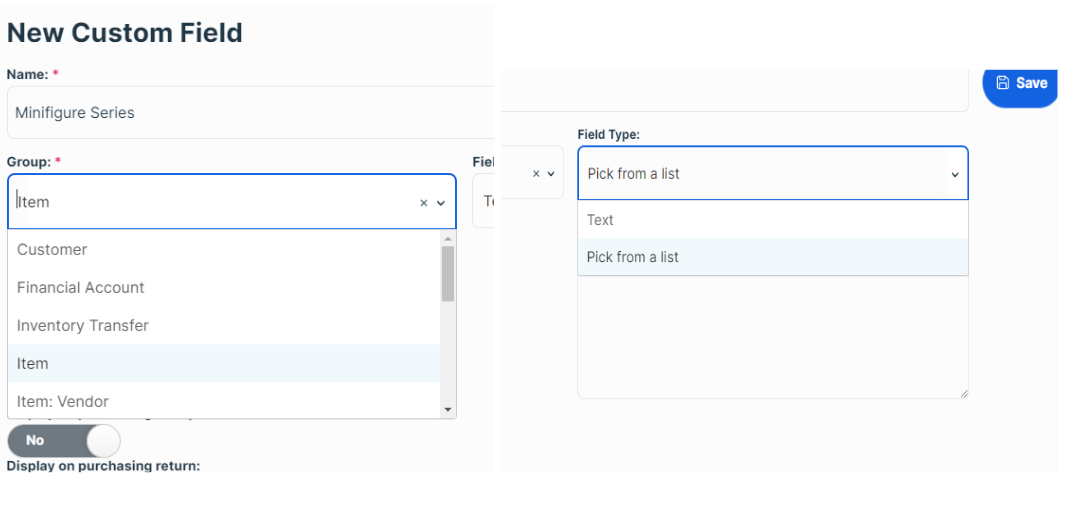Viewport: 1080px width, 507px height.
Task: Click the Group search input
Action: (214, 202)
